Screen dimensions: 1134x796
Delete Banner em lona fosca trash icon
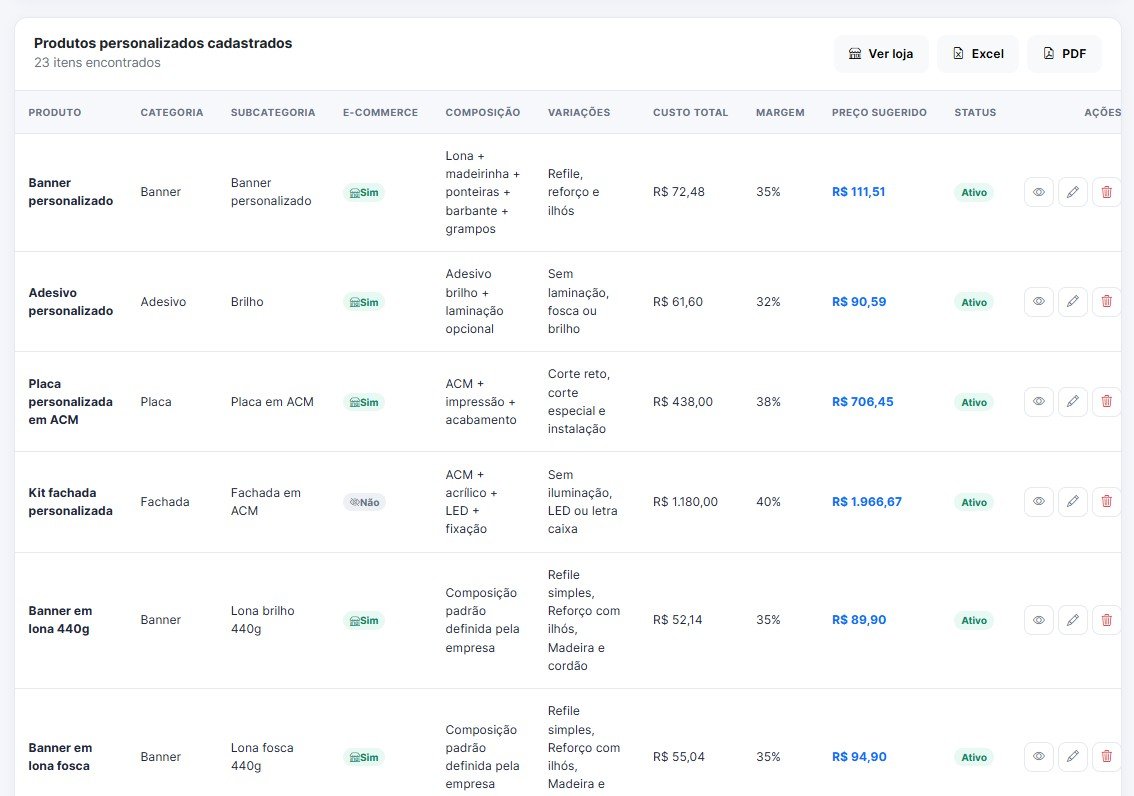[x=1107, y=757]
